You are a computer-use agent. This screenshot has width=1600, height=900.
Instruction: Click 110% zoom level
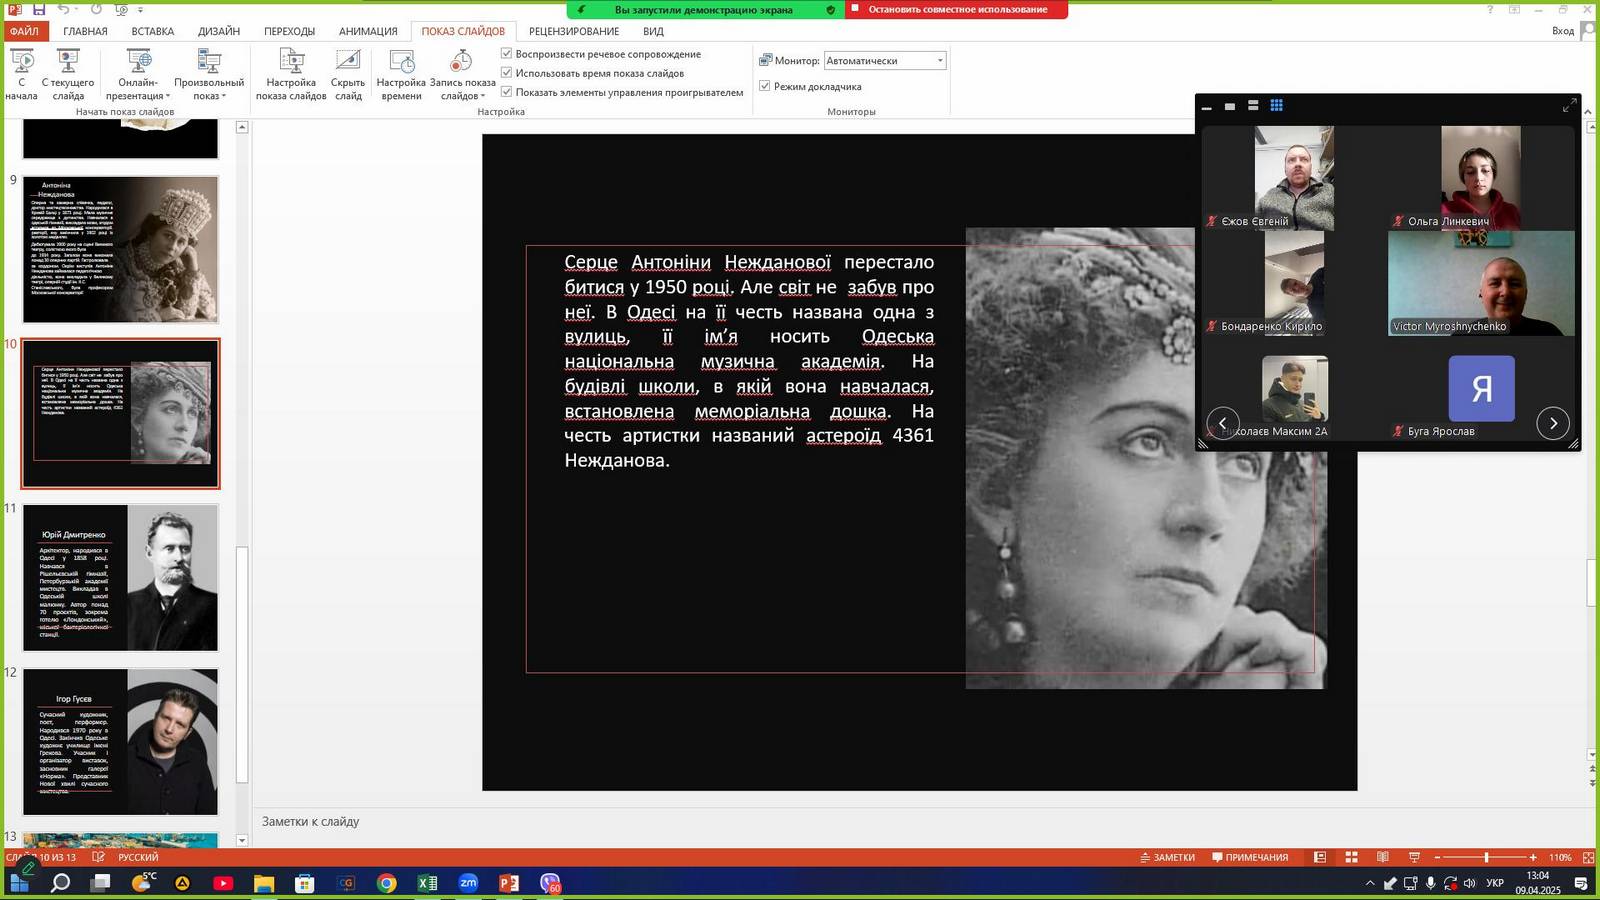(x=1560, y=857)
